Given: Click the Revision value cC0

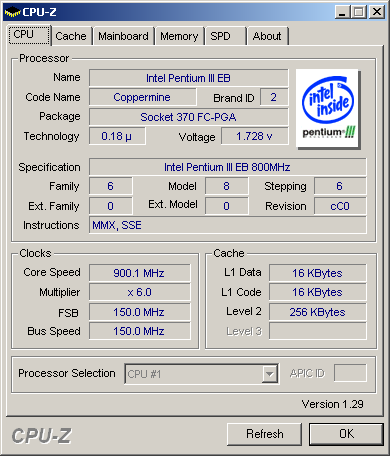Looking at the screenshot, I should [340, 206].
